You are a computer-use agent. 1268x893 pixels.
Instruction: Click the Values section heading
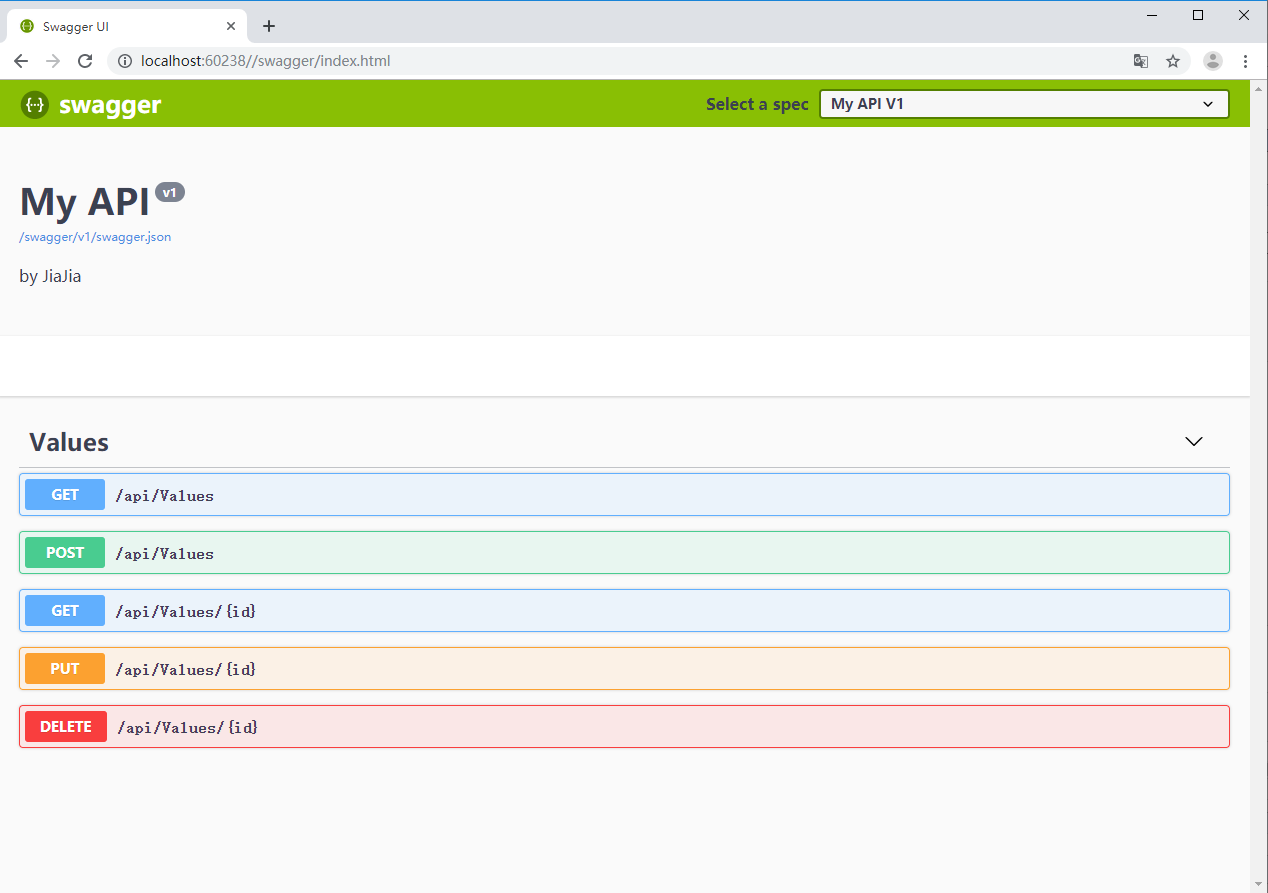pyautogui.click(x=69, y=442)
